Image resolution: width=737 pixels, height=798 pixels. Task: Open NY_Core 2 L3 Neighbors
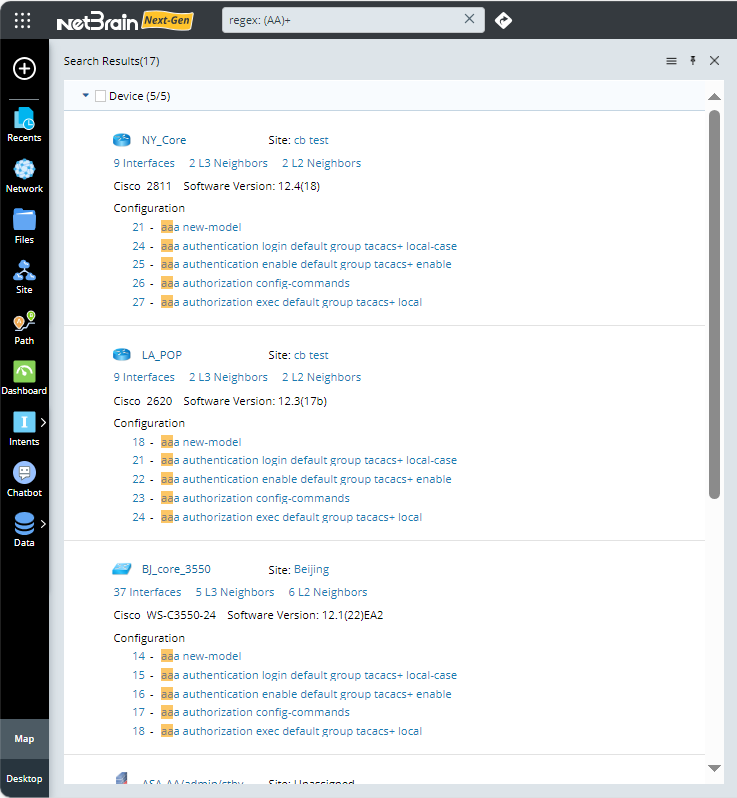click(x=228, y=163)
